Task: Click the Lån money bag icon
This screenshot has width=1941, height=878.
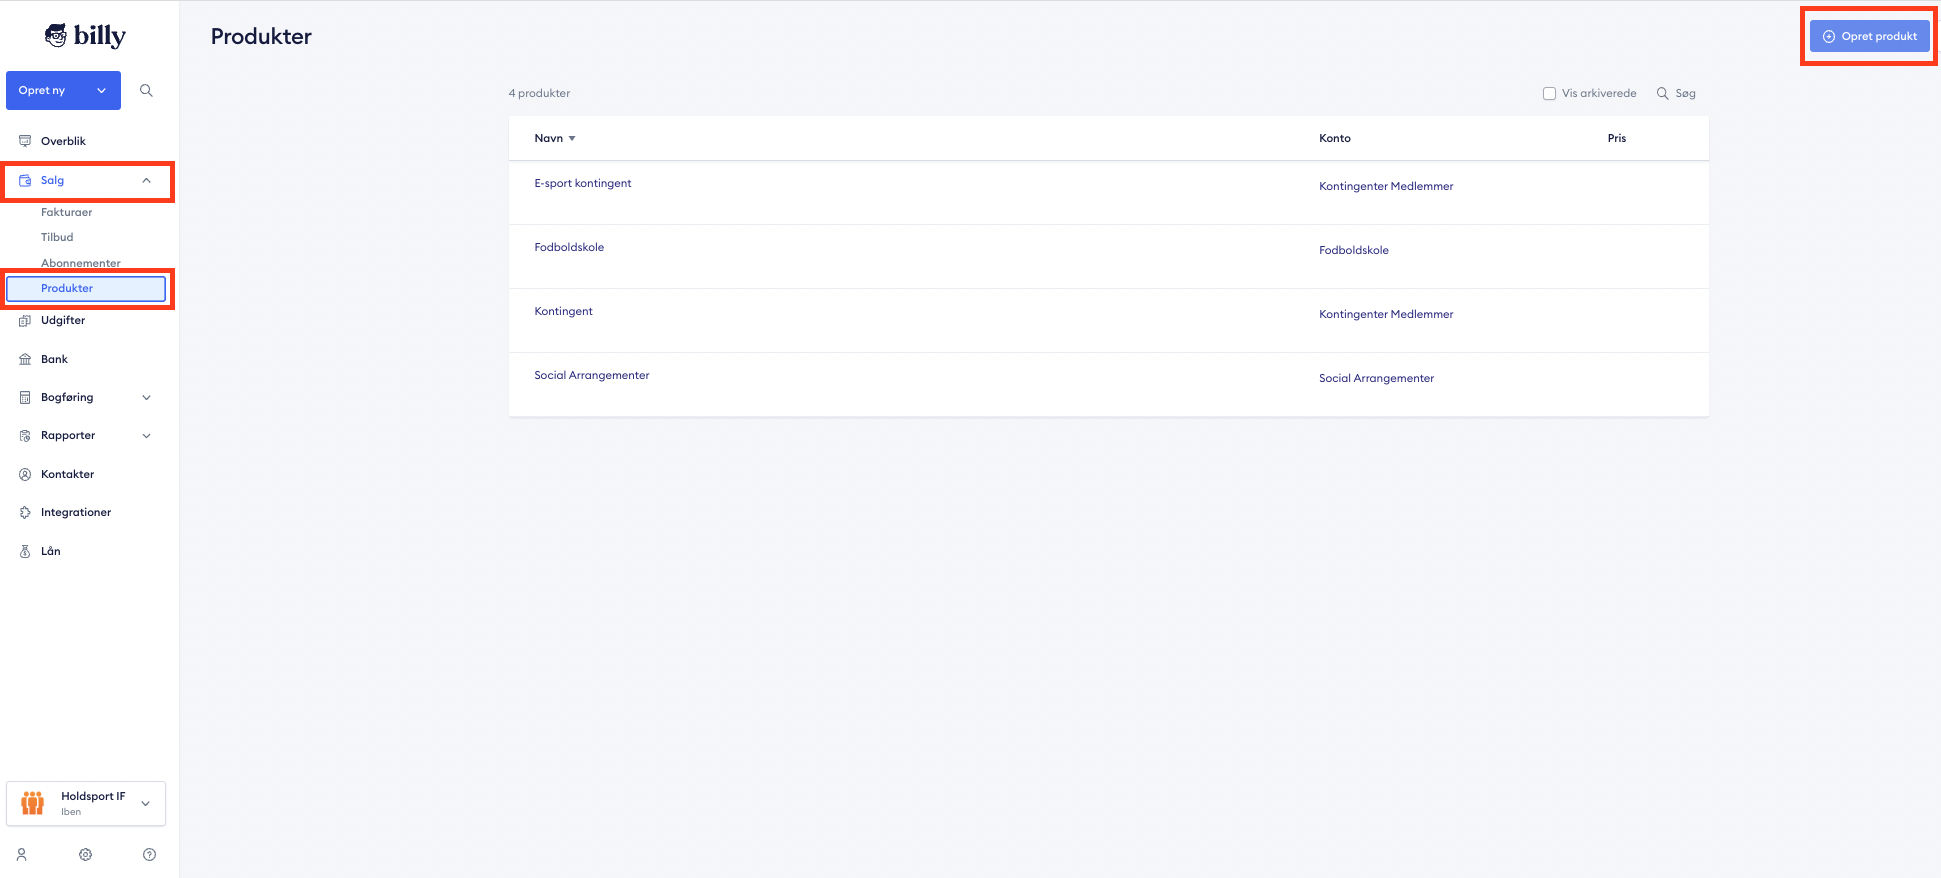Action: coord(25,551)
